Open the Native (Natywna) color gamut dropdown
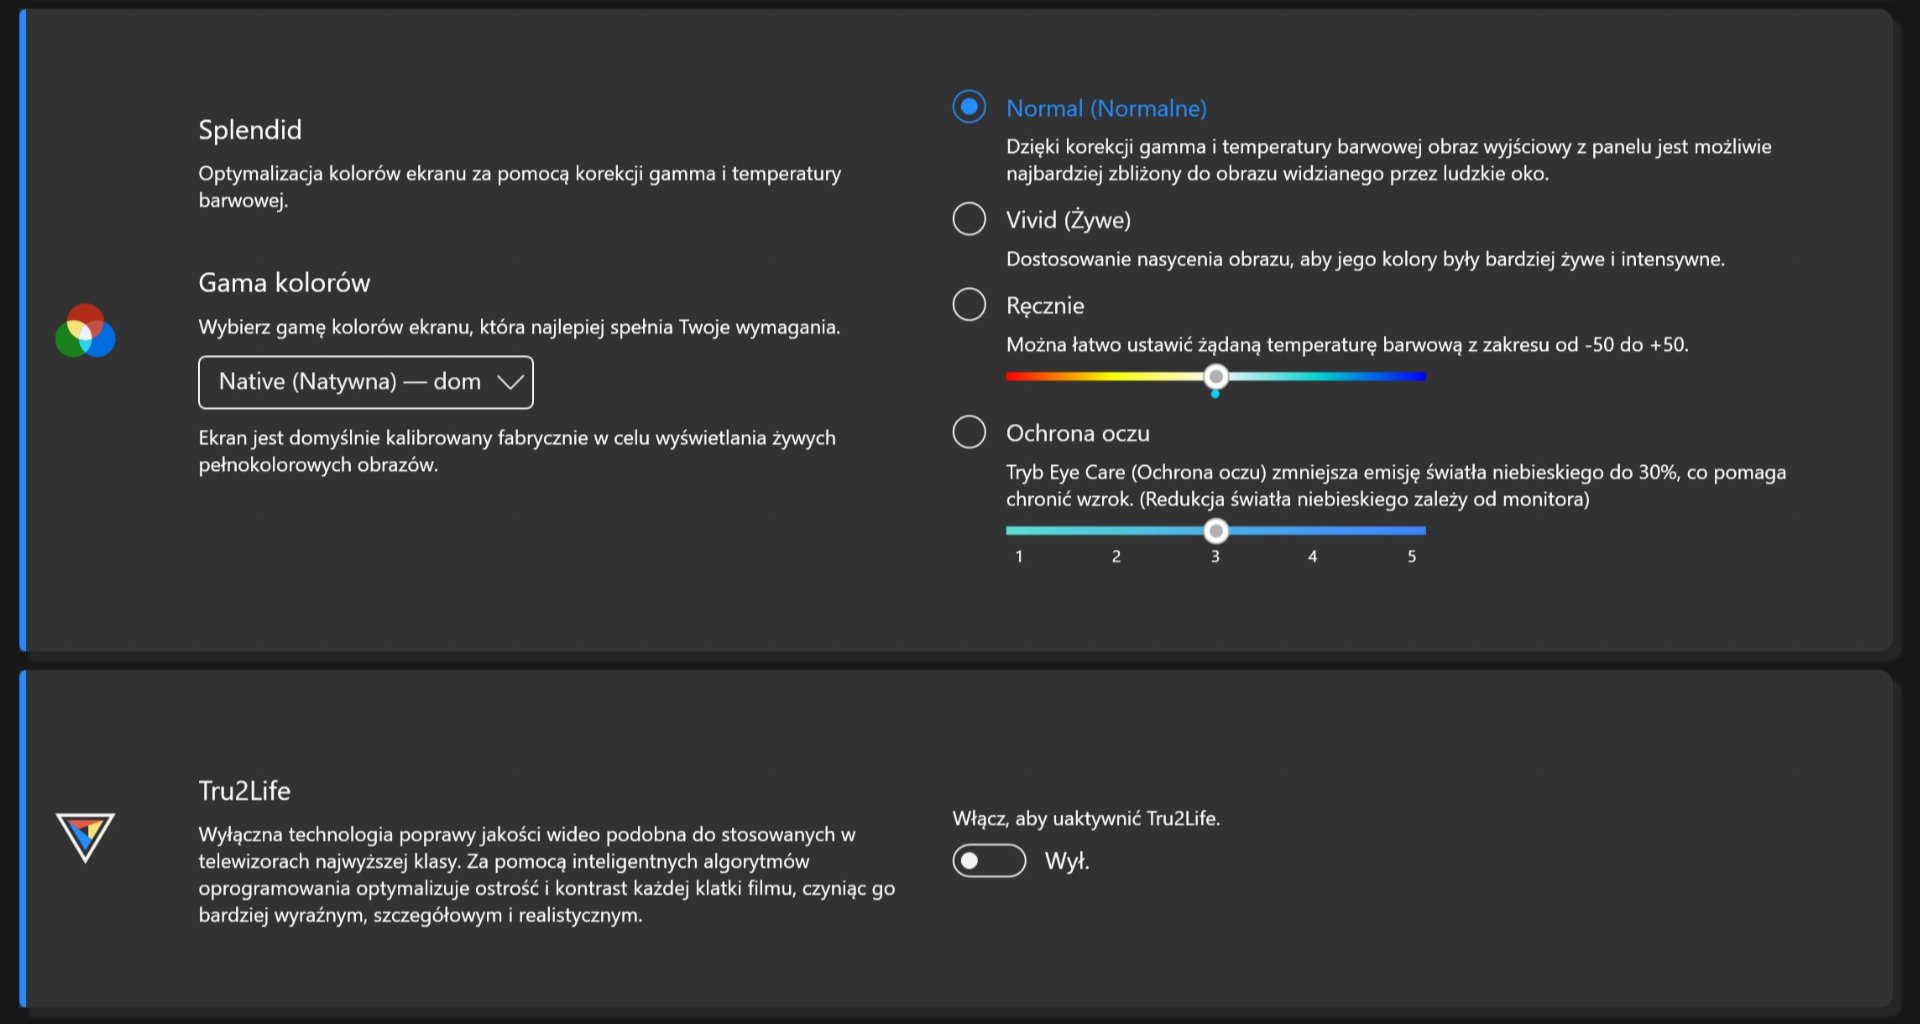1920x1024 pixels. click(x=366, y=382)
